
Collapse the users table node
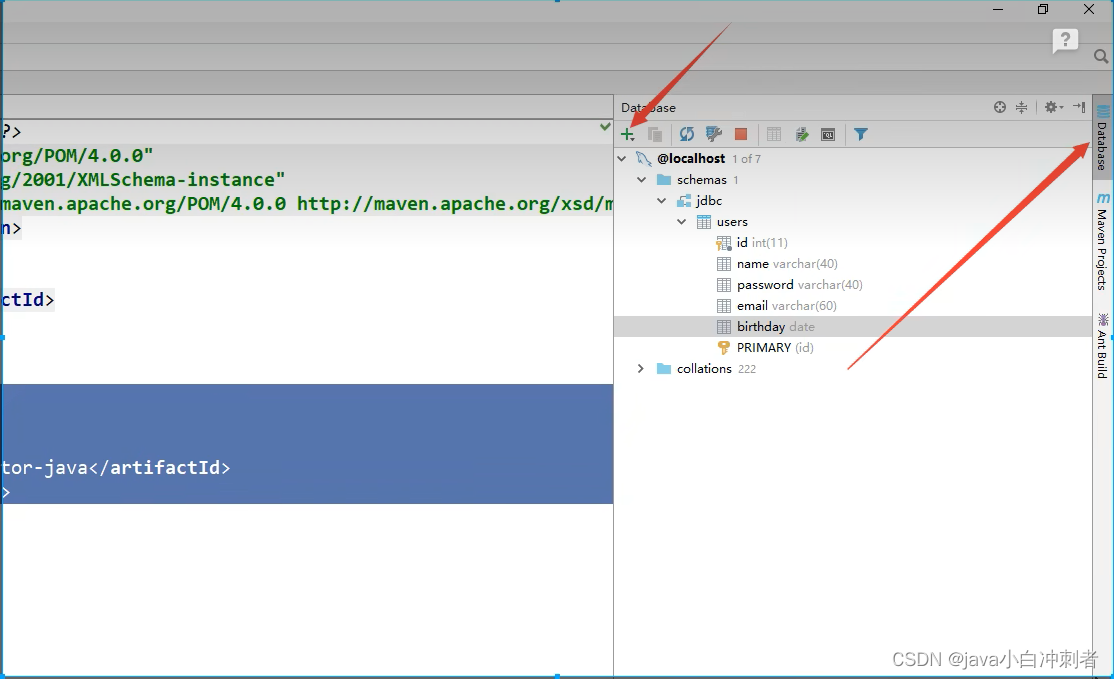pyautogui.click(x=681, y=222)
